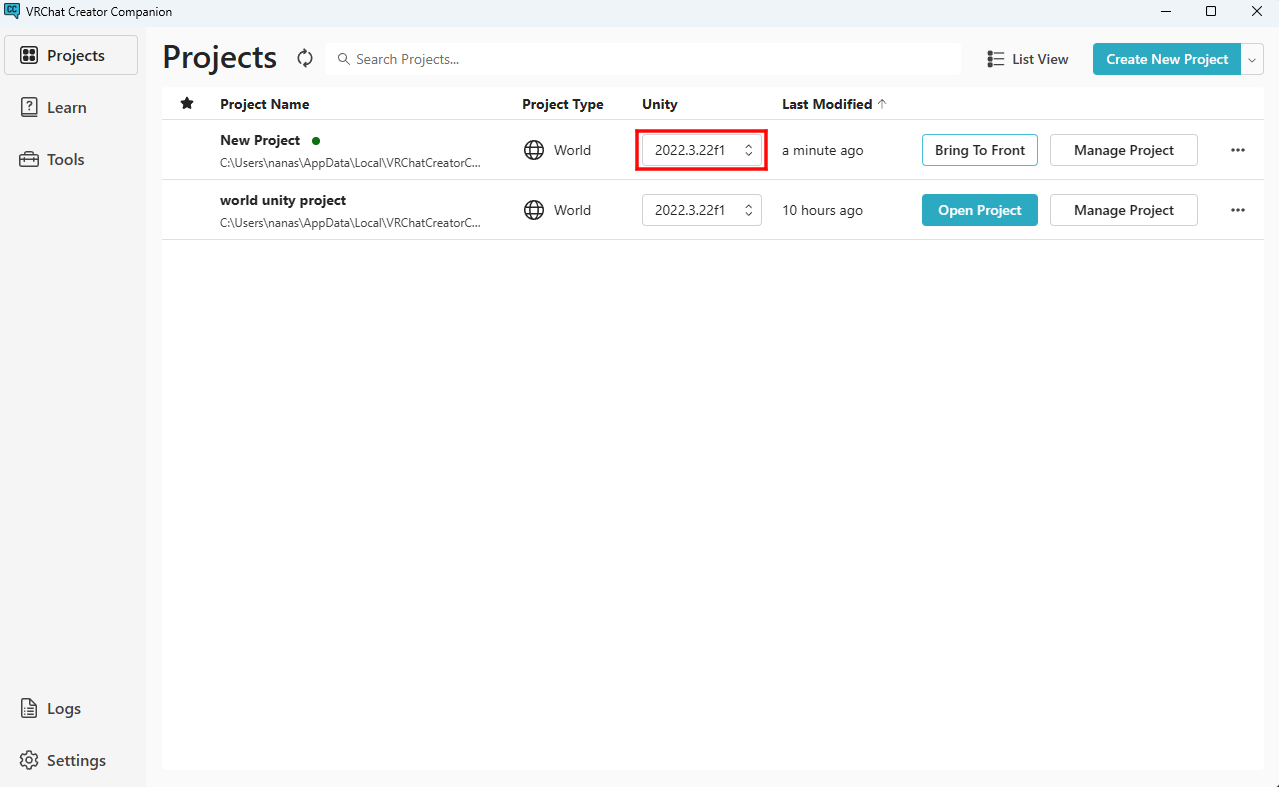Open Unity version dropdown for New Project
The height and width of the screenshot is (787, 1279).
[x=702, y=150]
